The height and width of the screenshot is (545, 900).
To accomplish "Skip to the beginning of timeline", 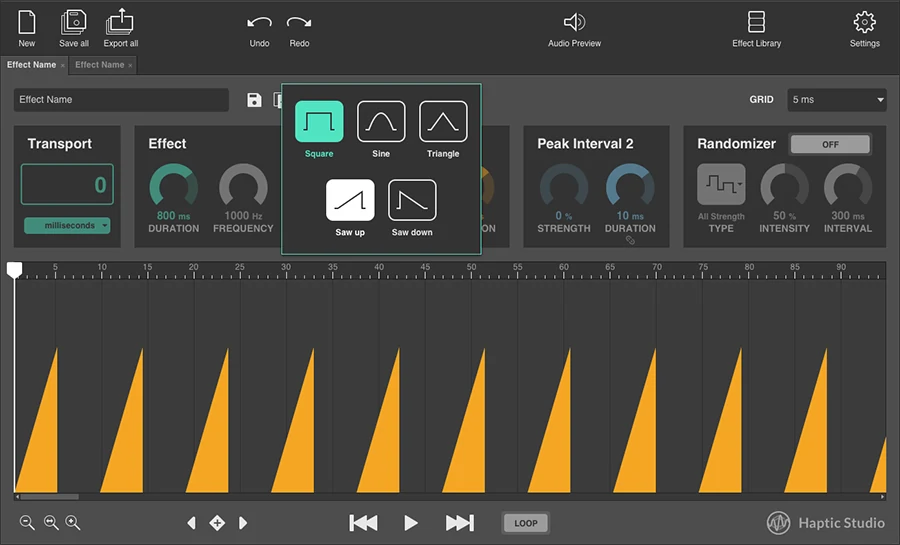I will coord(363,523).
